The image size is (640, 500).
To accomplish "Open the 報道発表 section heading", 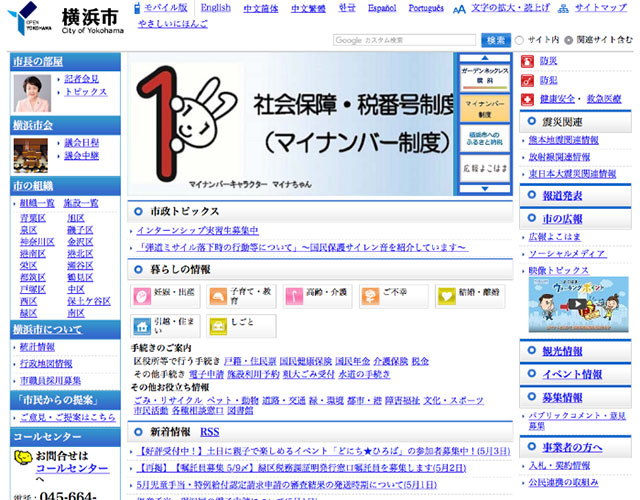I will tap(562, 196).
